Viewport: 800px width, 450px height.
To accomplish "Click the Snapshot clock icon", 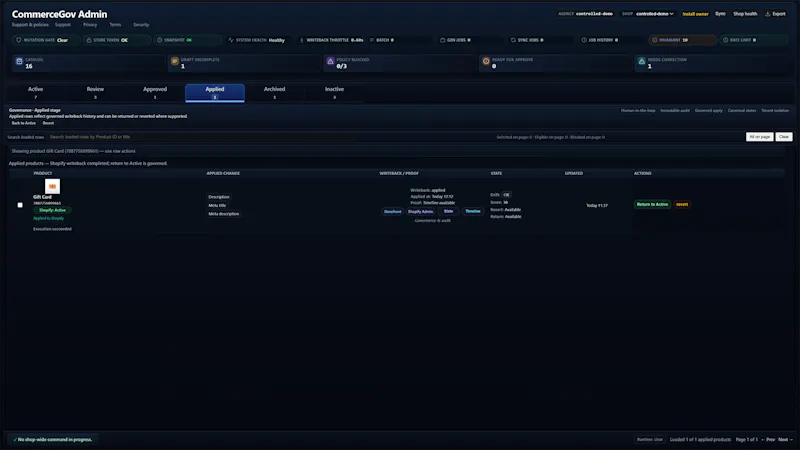I will pos(159,40).
